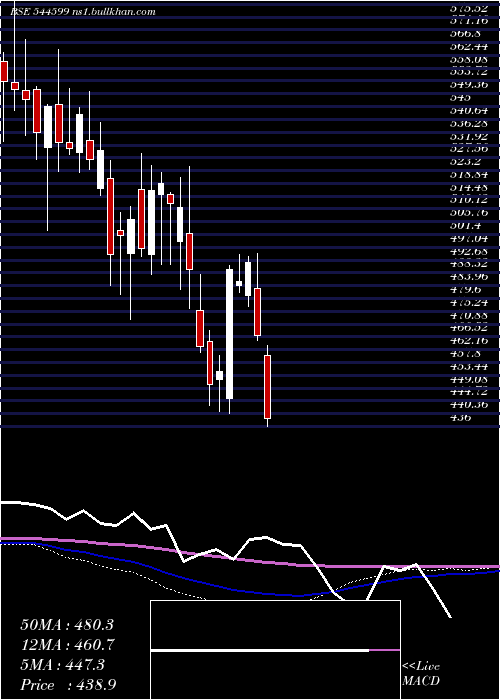Click the 483.96 price axis label

[467, 276]
